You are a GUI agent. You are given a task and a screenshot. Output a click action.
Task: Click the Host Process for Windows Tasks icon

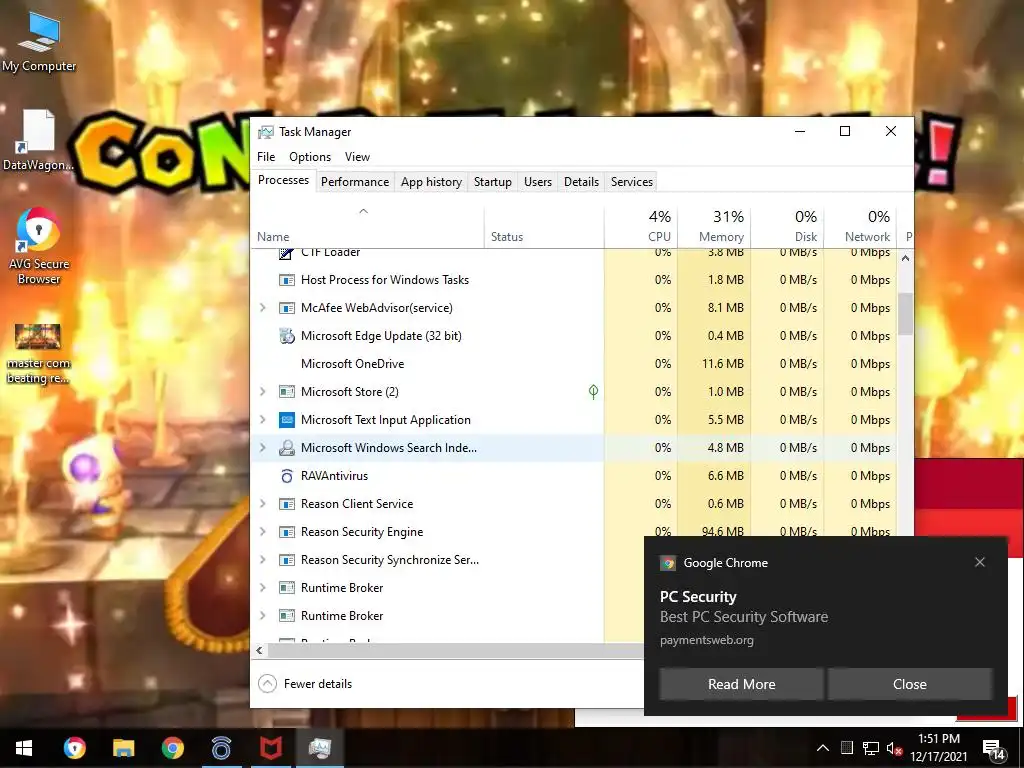click(x=287, y=280)
